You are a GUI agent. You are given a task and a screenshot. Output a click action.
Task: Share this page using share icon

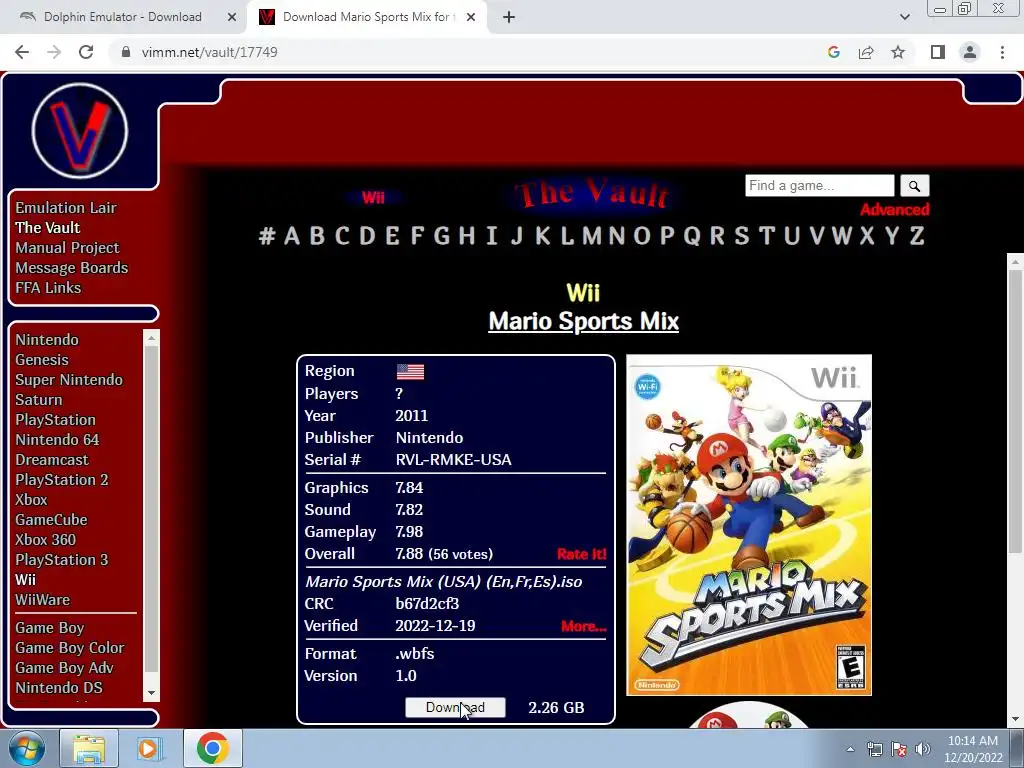(x=866, y=52)
